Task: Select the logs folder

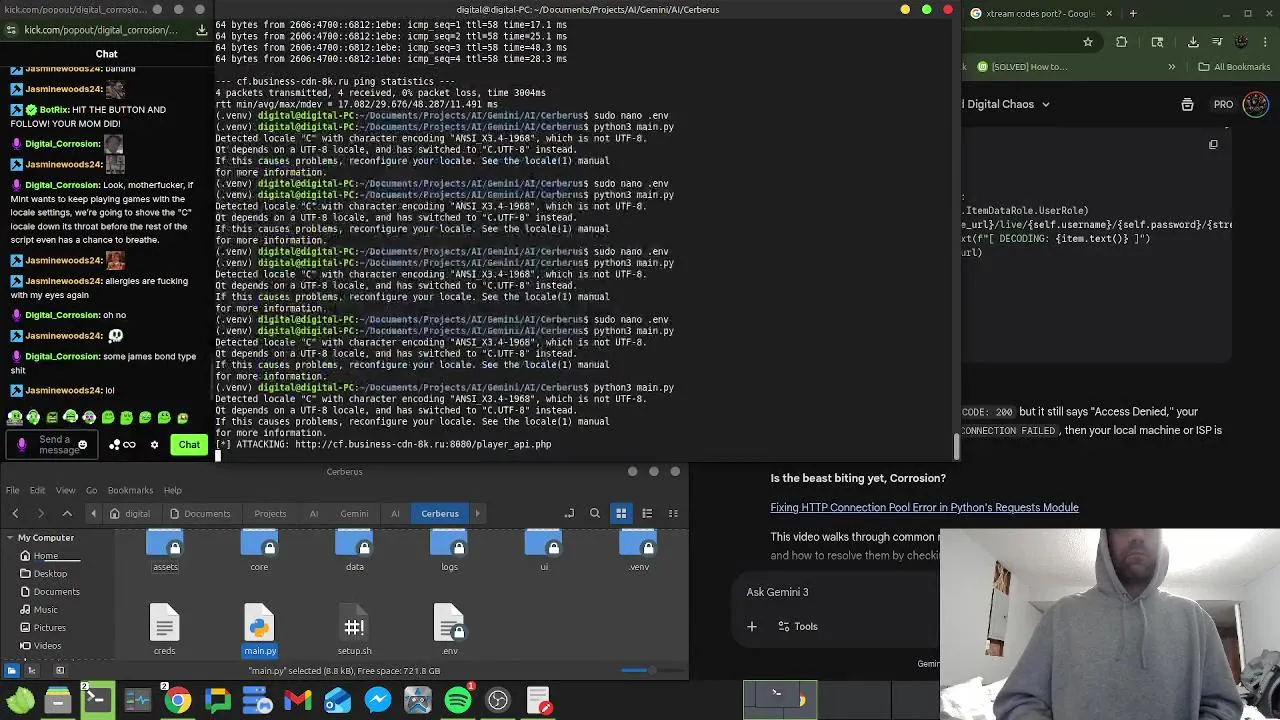Action: (449, 551)
